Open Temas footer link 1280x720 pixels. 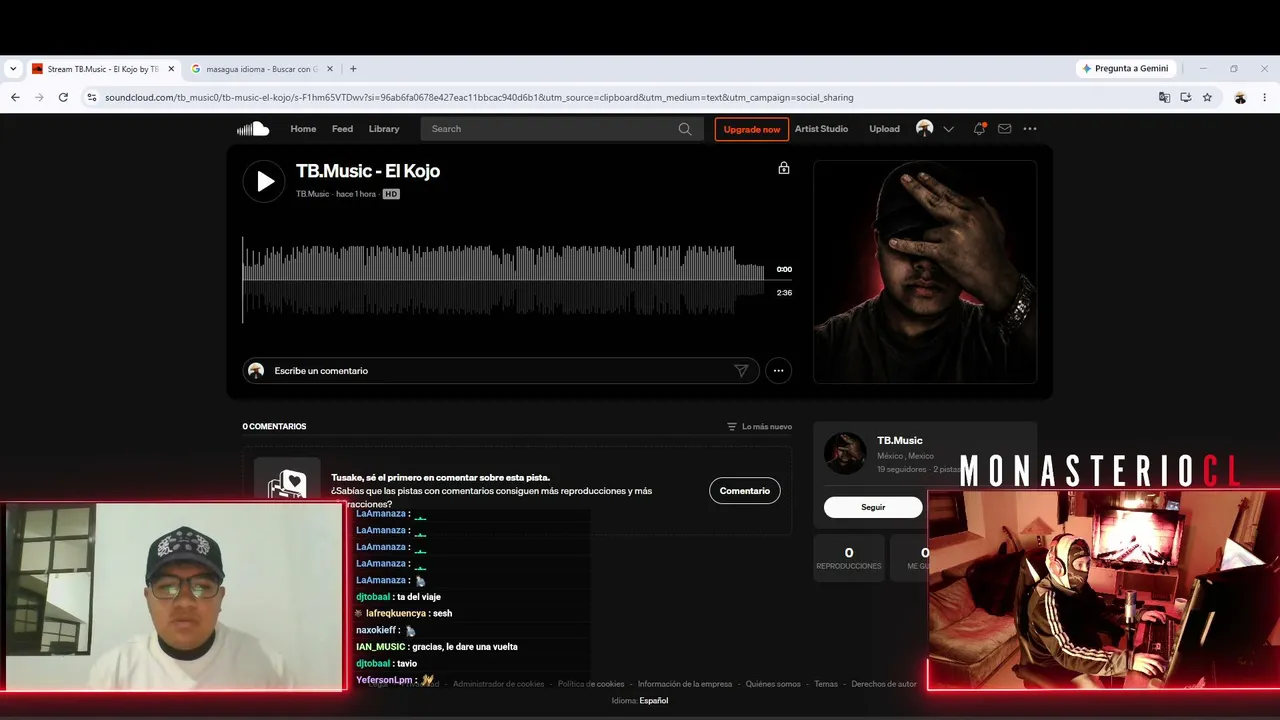(x=826, y=685)
